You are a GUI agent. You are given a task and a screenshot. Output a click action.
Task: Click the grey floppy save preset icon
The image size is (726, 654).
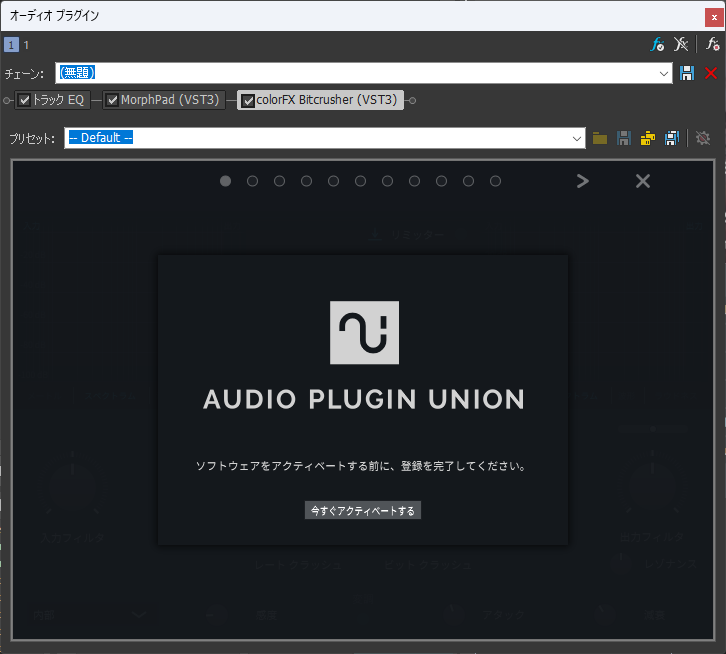(x=624, y=138)
